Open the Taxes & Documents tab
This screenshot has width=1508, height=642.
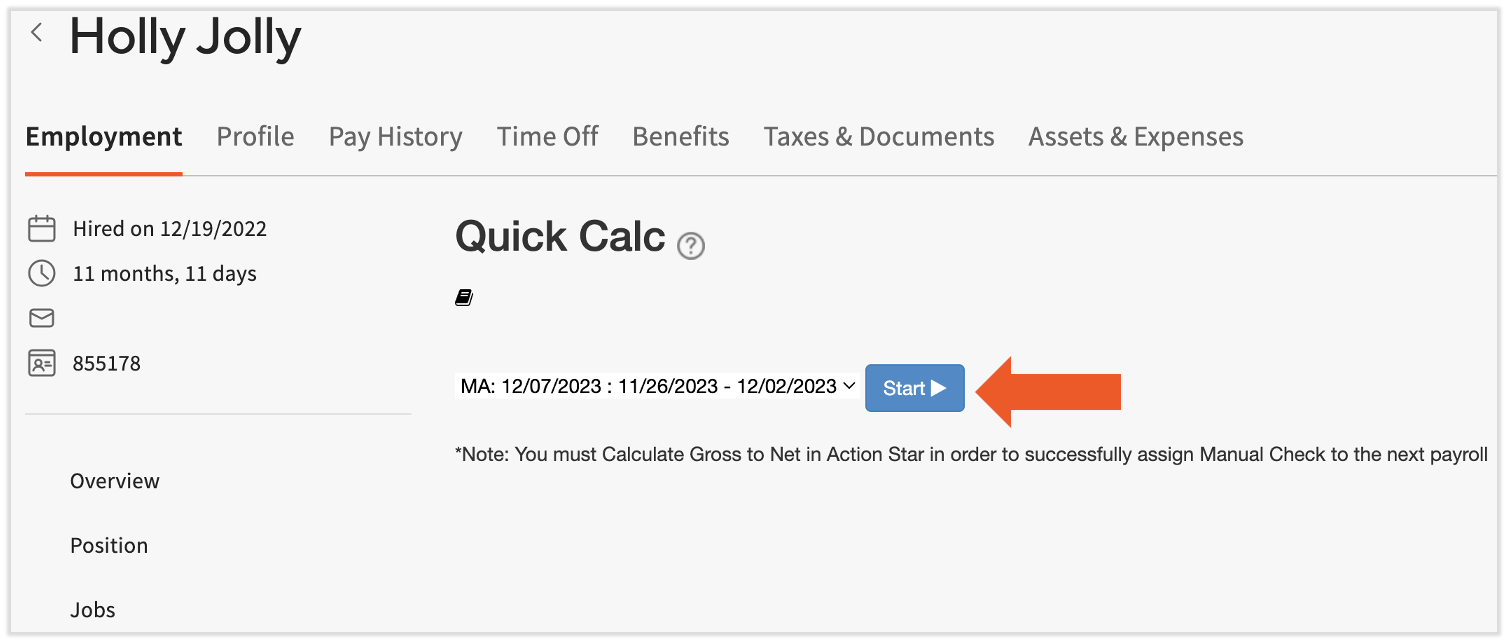pyautogui.click(x=878, y=136)
